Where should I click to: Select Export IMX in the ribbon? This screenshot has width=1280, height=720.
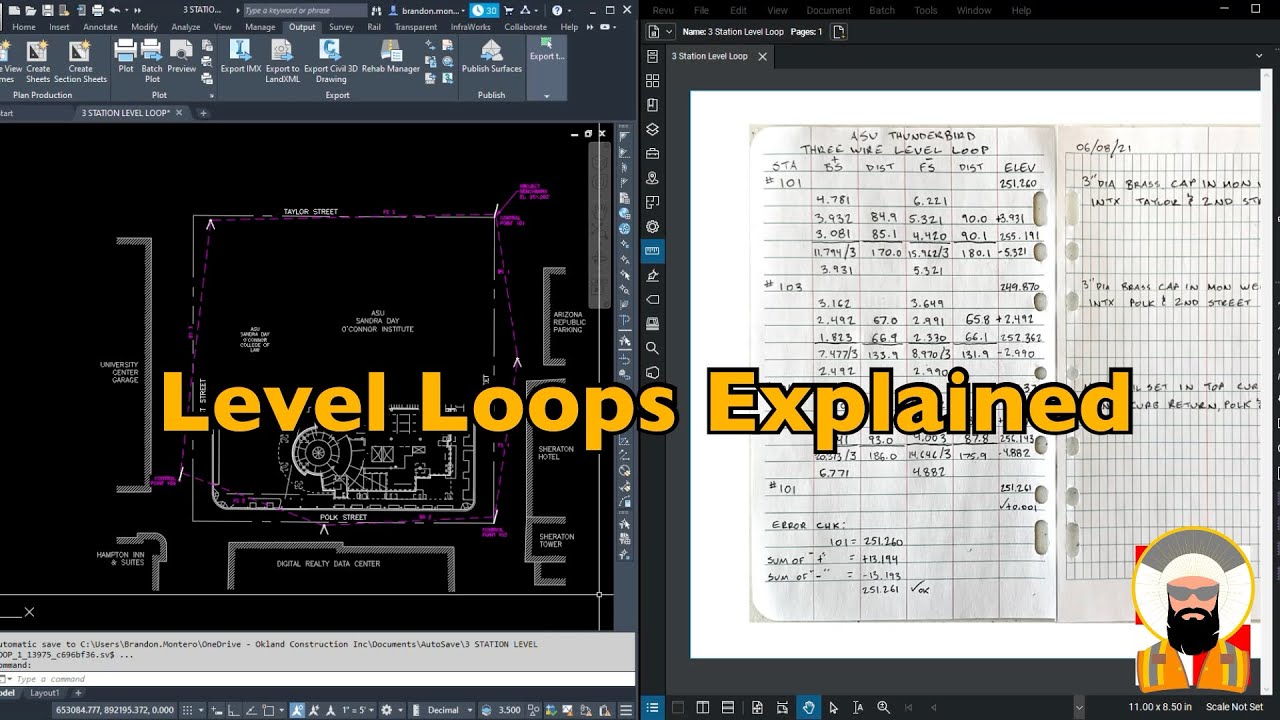(x=241, y=57)
